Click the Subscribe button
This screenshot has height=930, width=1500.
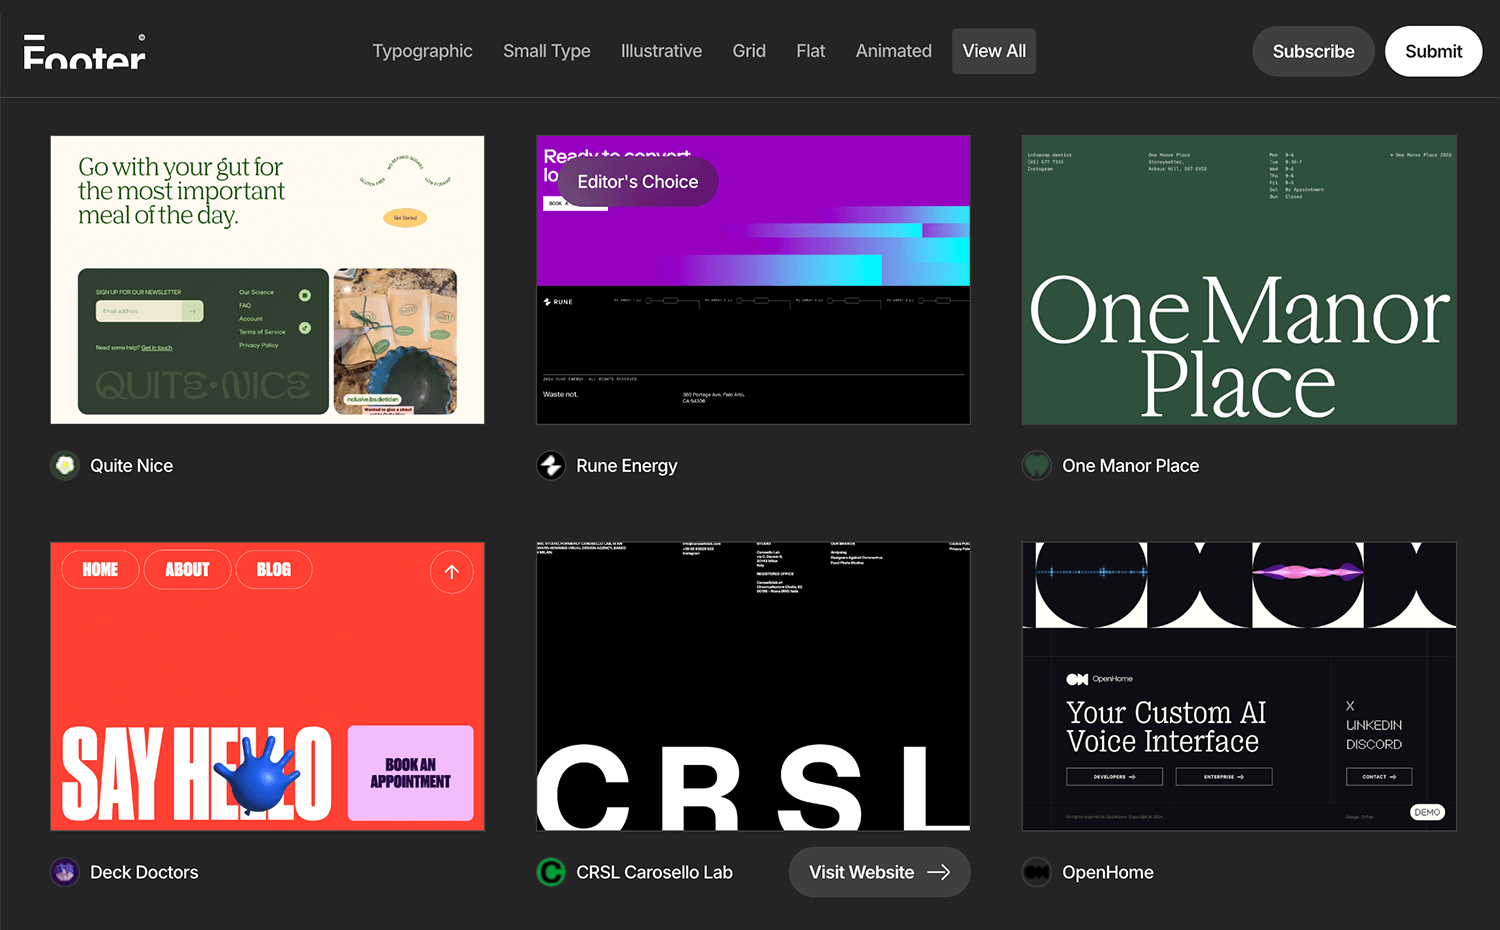1313,51
